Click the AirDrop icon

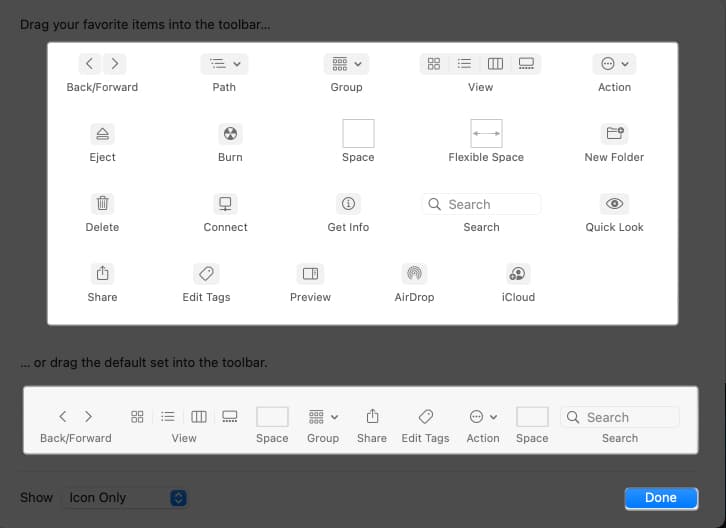(x=414, y=274)
